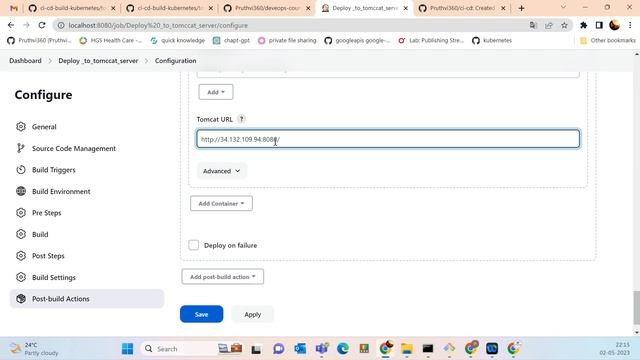Viewport: 640px width, 360px height.
Task: Open the browser extensions puzzle icon
Action: [x=584, y=25]
